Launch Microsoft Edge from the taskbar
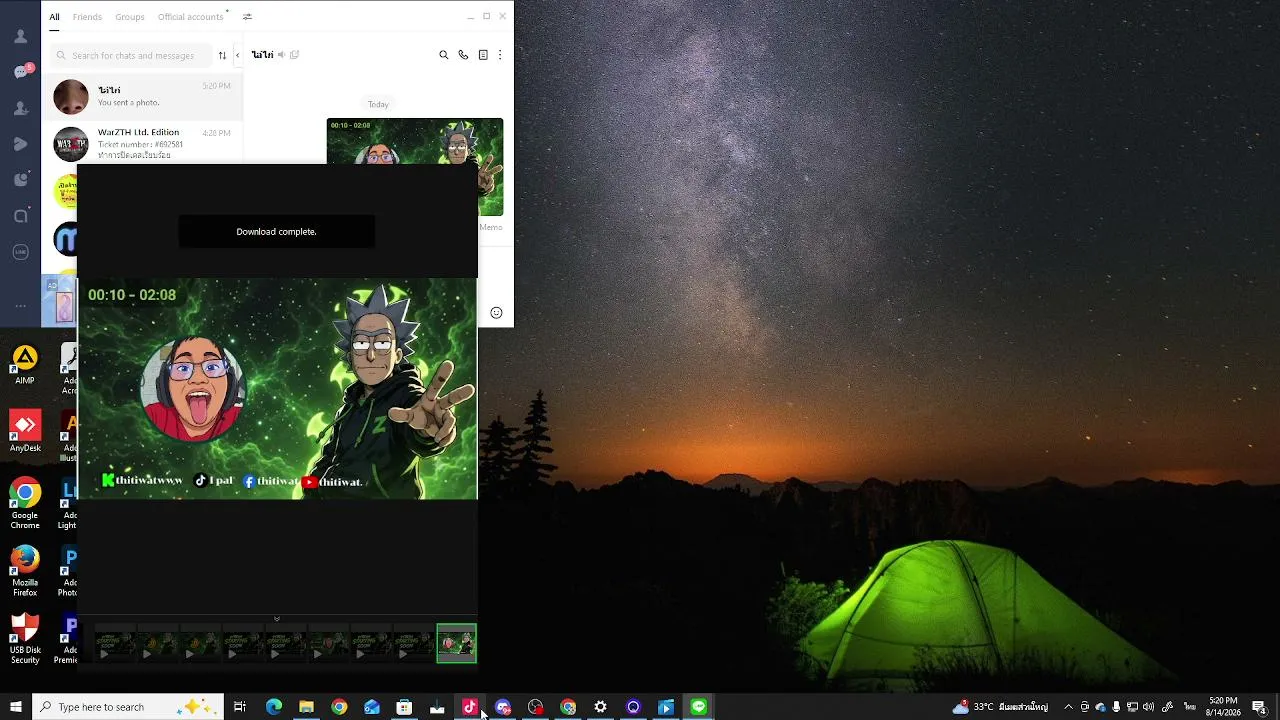Image resolution: width=1280 pixels, height=720 pixels. (x=274, y=707)
